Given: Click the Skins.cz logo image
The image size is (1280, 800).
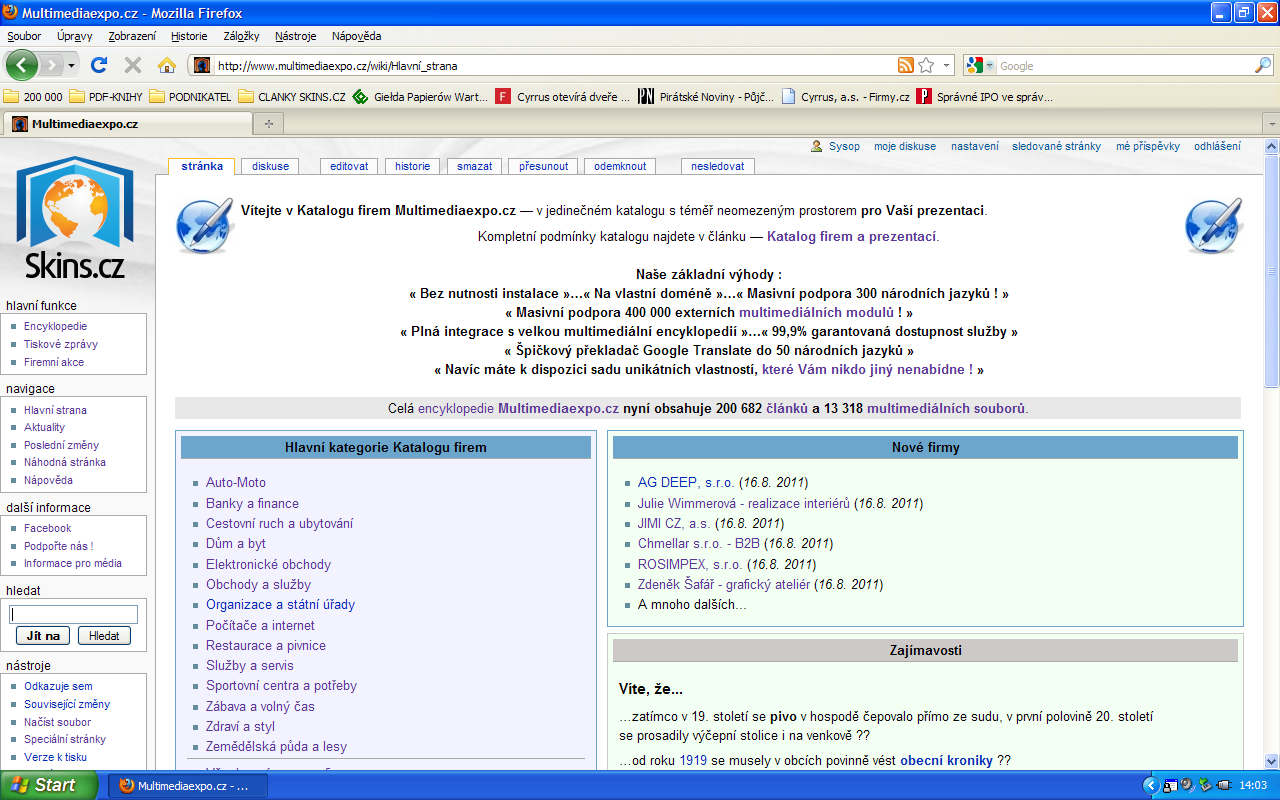Looking at the screenshot, I should 75,220.
